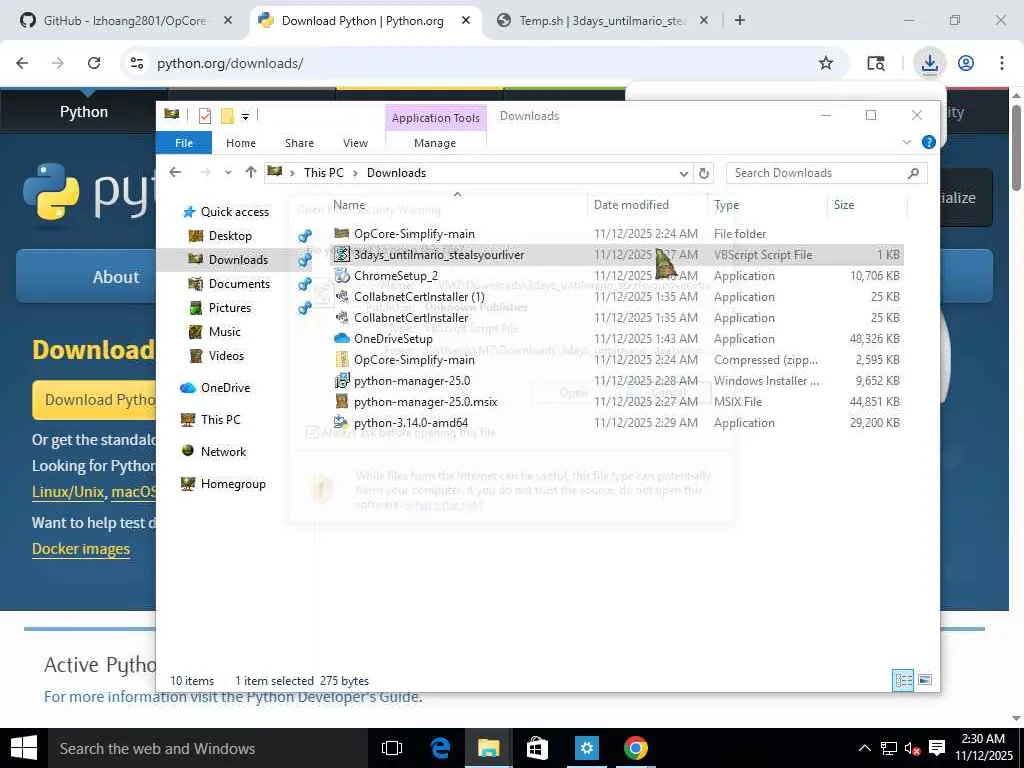The image size is (1024, 768).
Task: Open the Chrome profile icon
Action: 966,63
